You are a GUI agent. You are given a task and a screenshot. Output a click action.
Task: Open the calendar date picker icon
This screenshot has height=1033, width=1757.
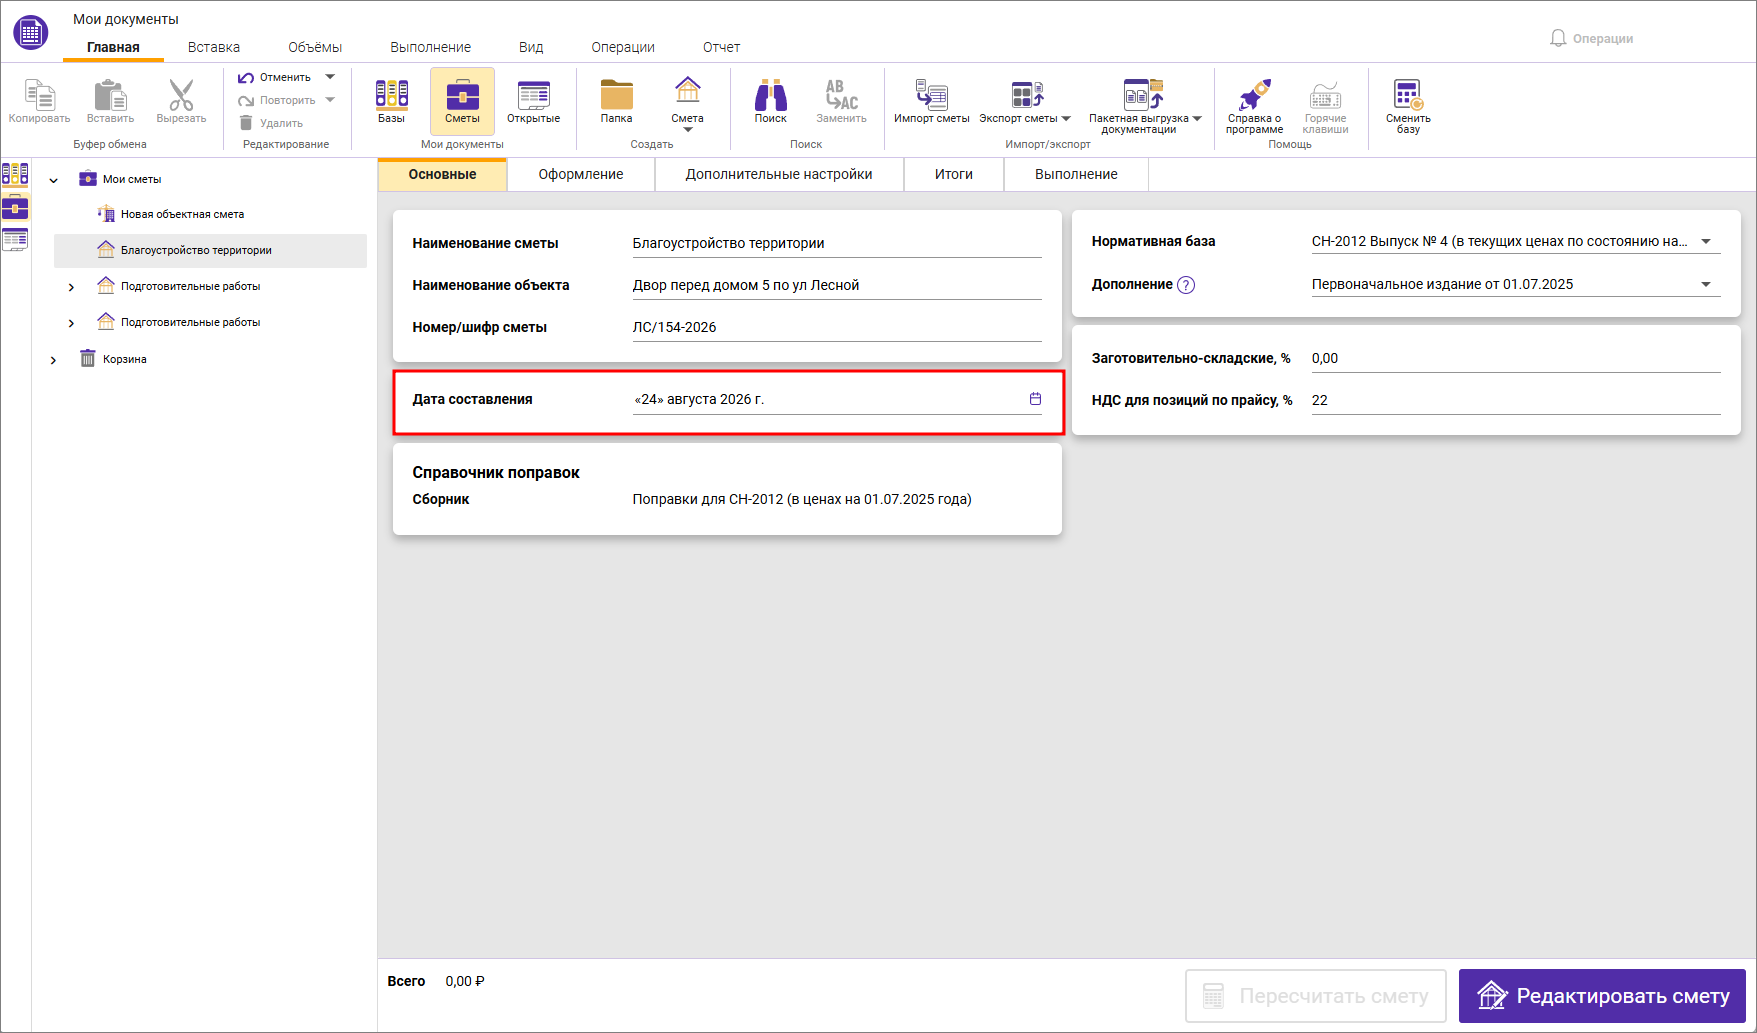(1035, 399)
